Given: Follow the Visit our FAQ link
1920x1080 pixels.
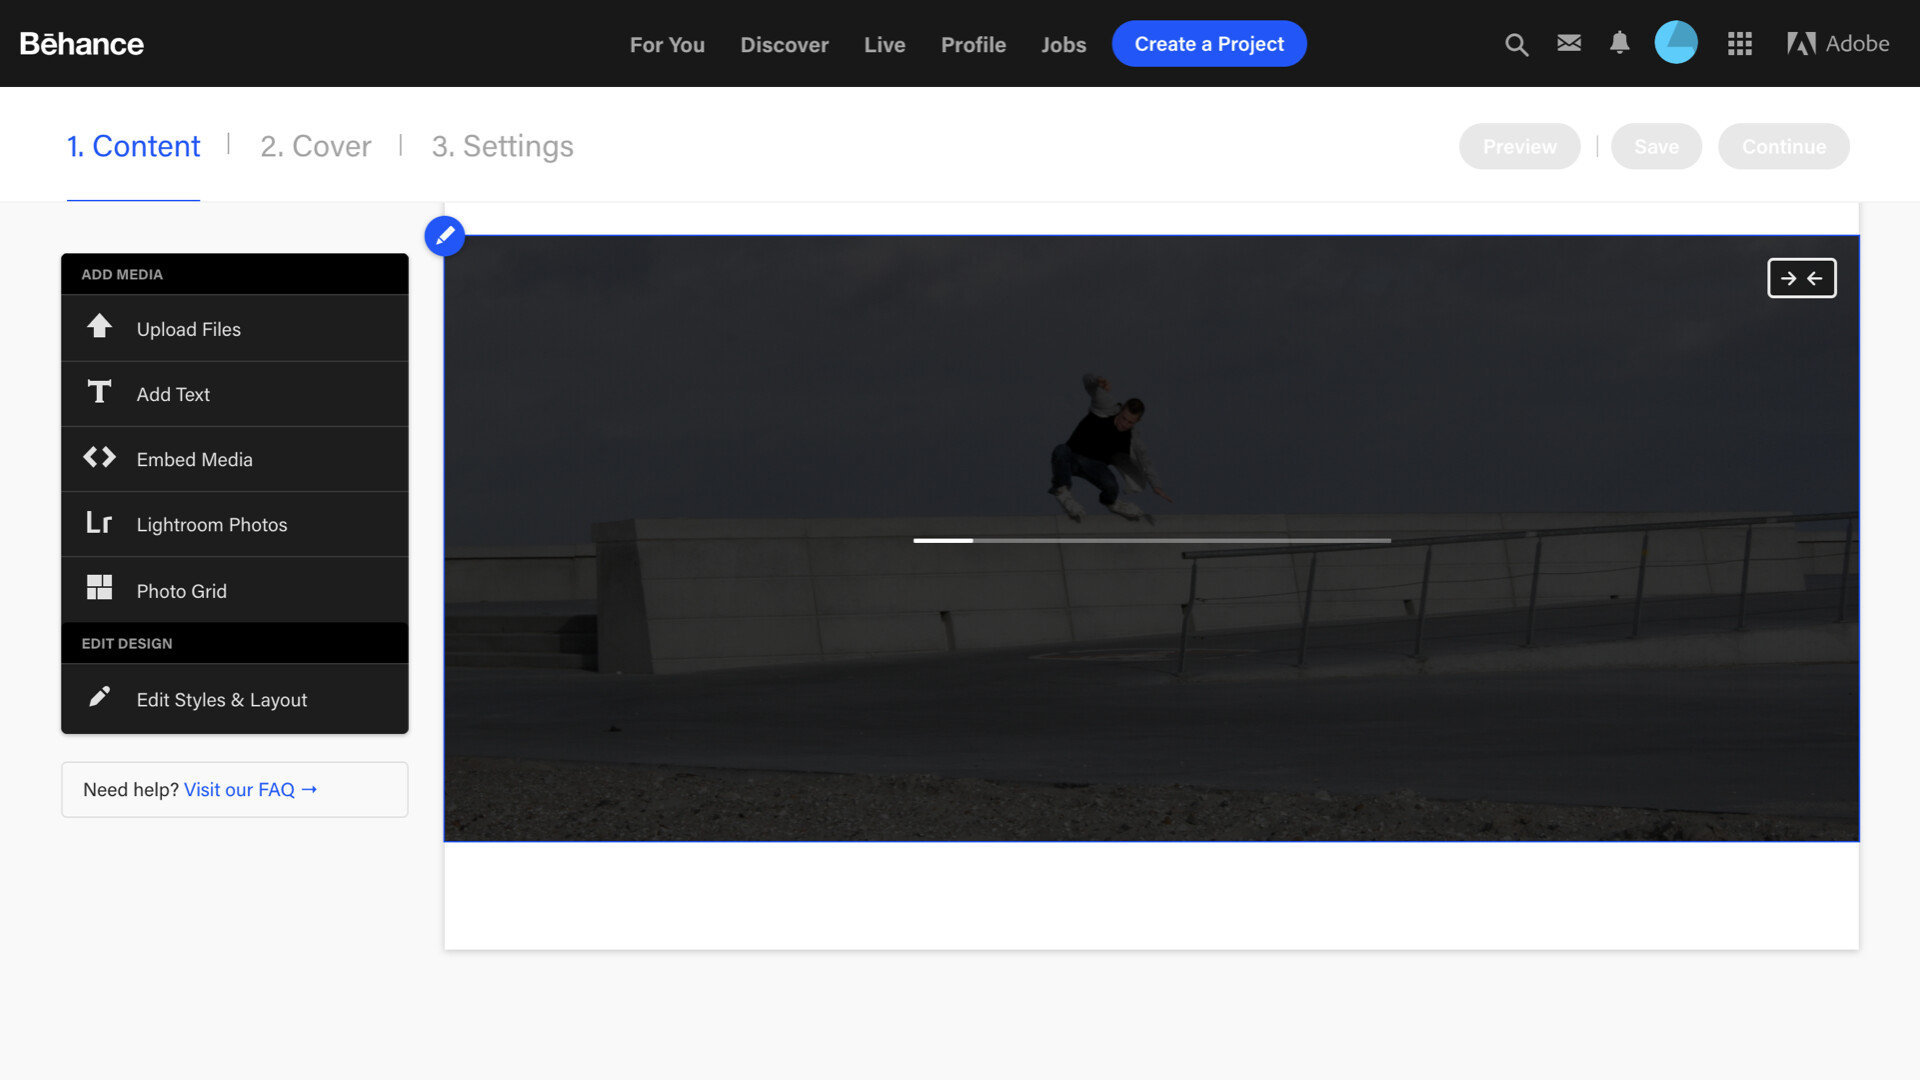Looking at the screenshot, I should (250, 790).
